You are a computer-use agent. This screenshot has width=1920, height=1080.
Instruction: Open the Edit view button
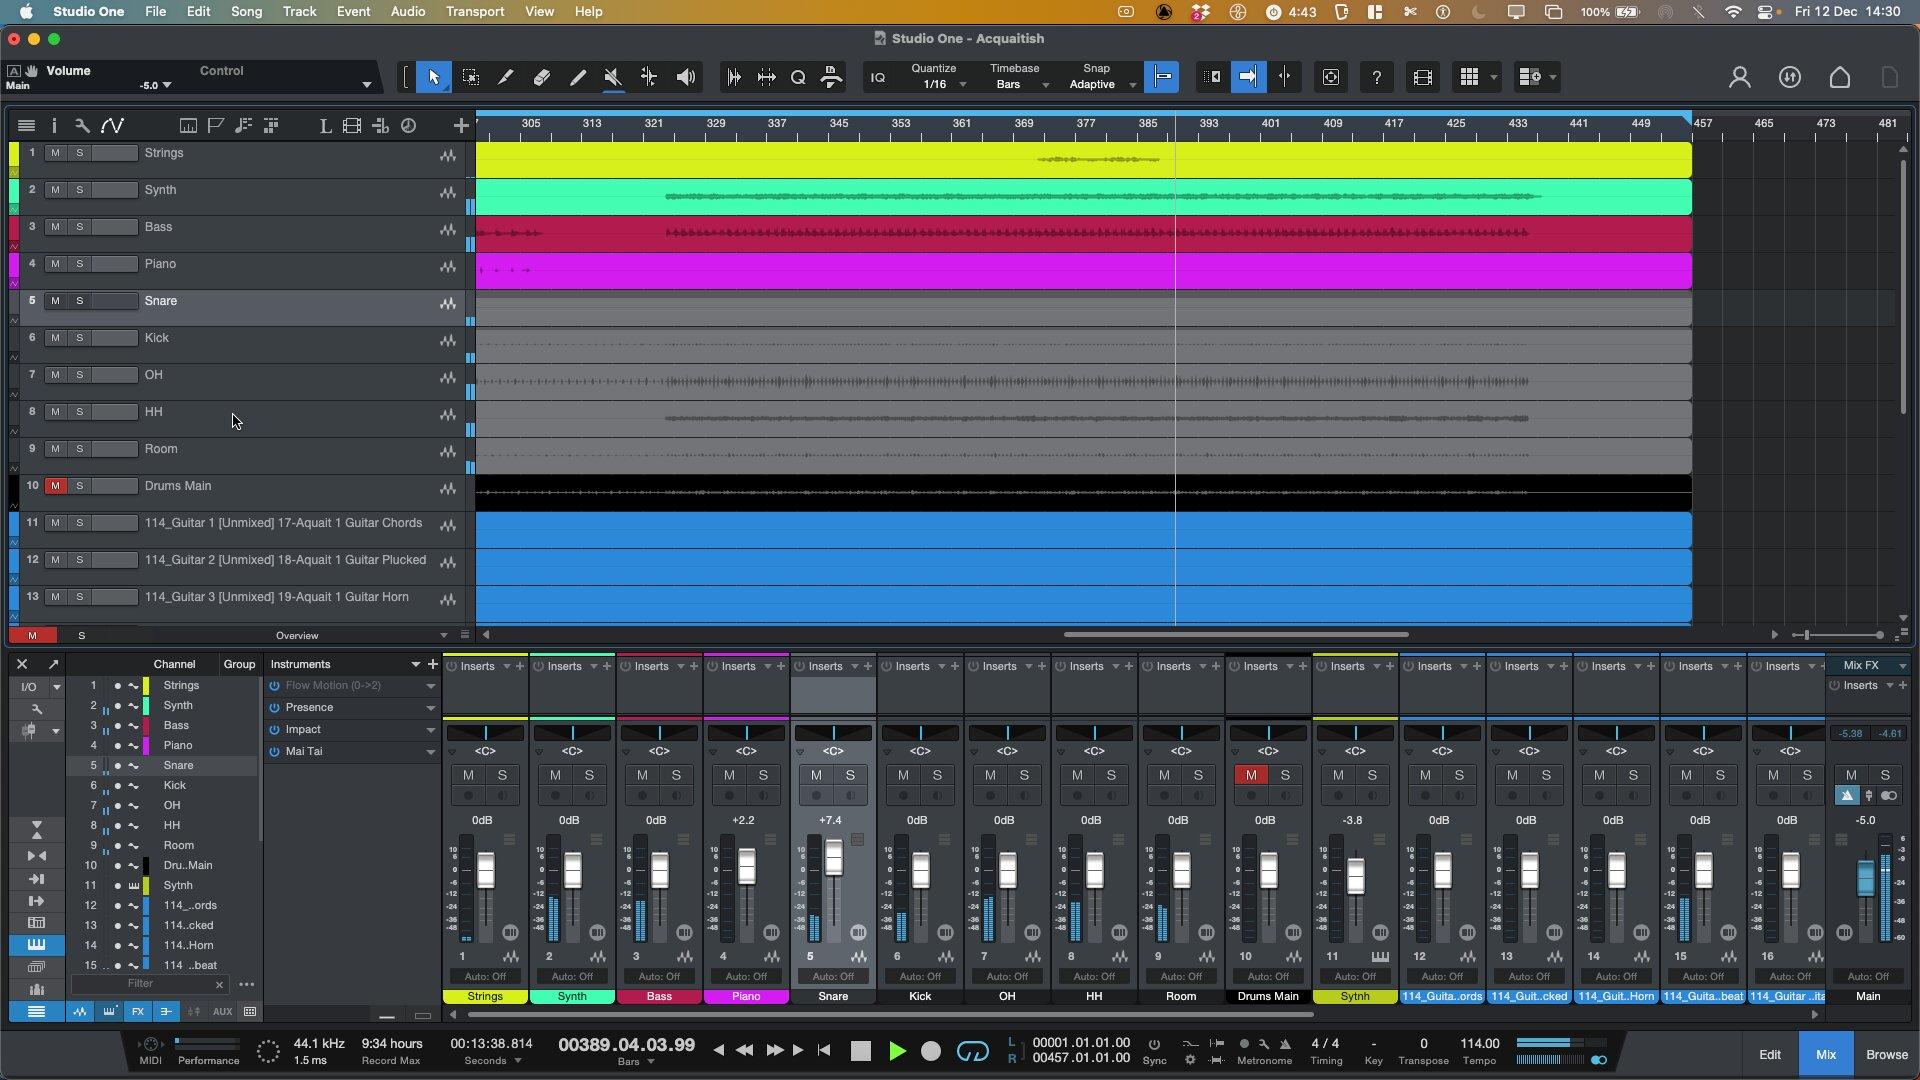[1770, 1054]
